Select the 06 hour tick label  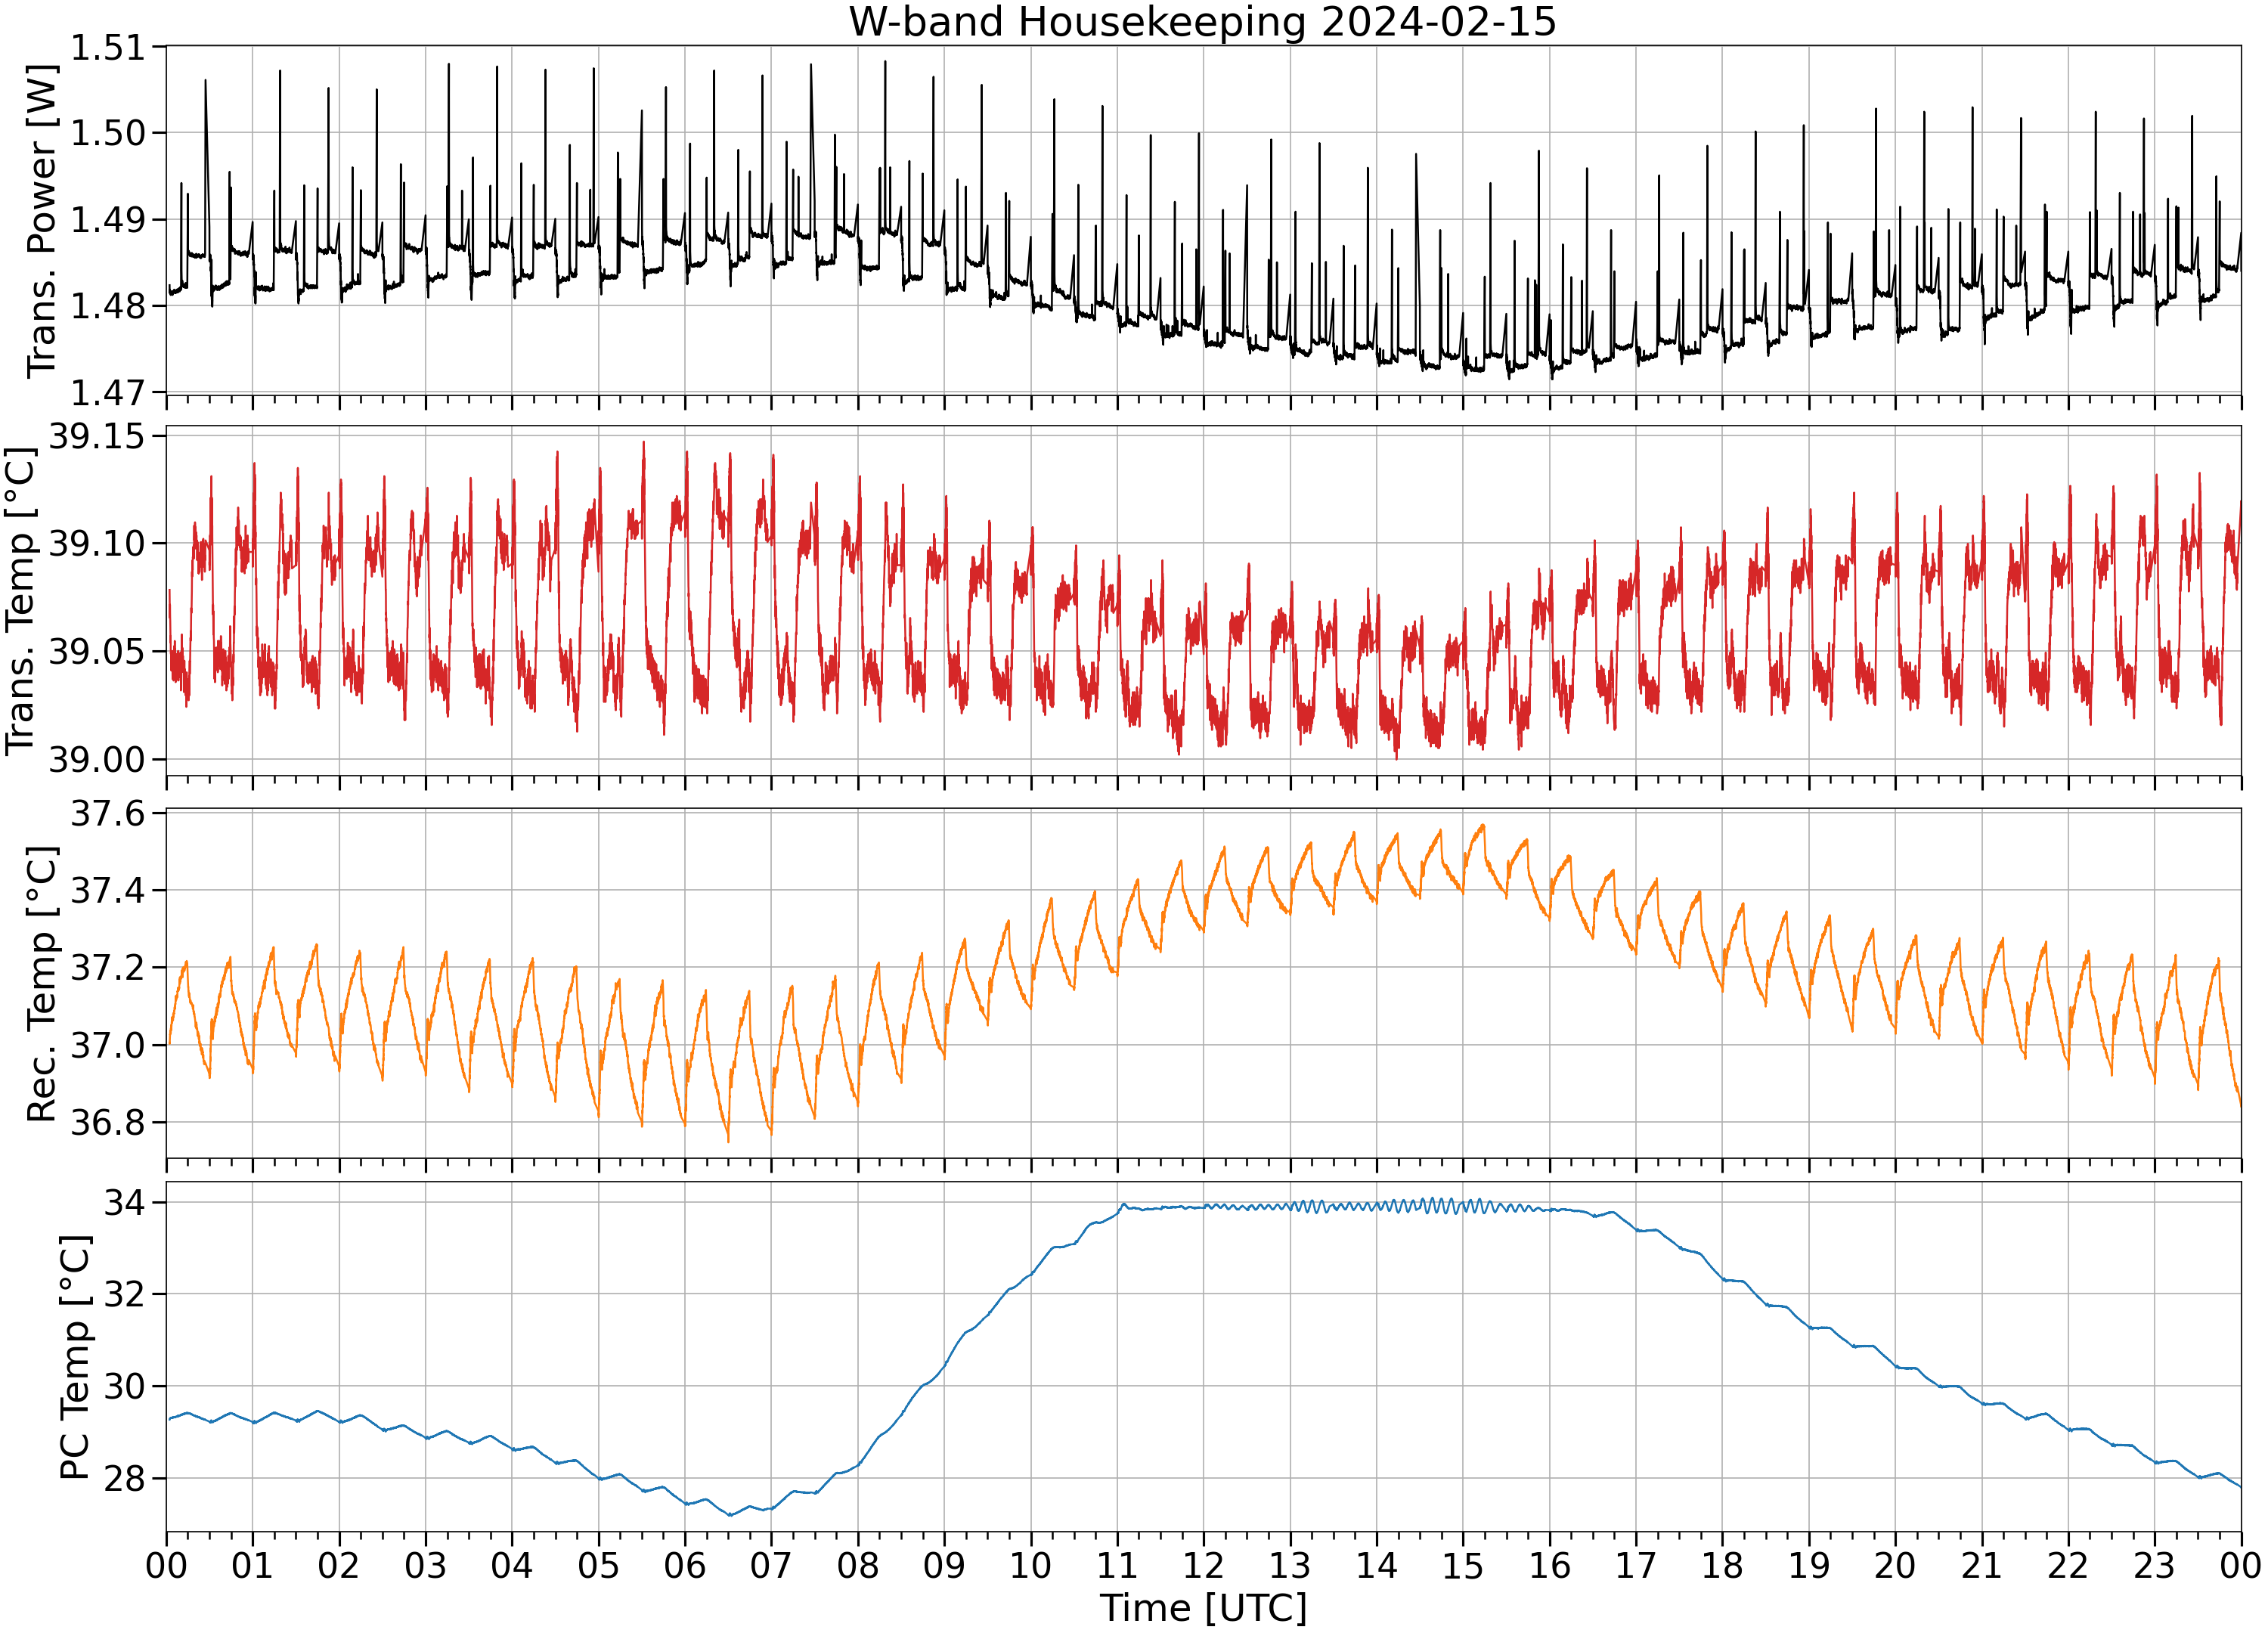pyautogui.click(x=685, y=1565)
